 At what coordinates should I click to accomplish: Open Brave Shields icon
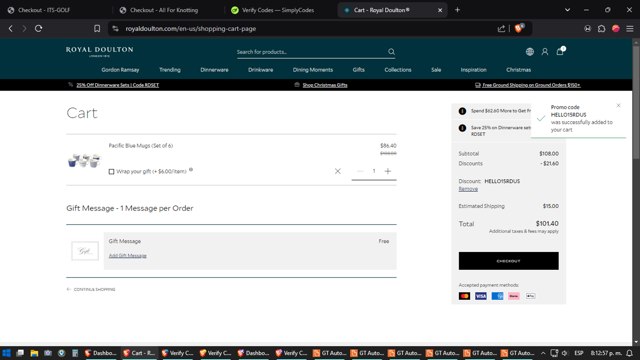(519, 28)
